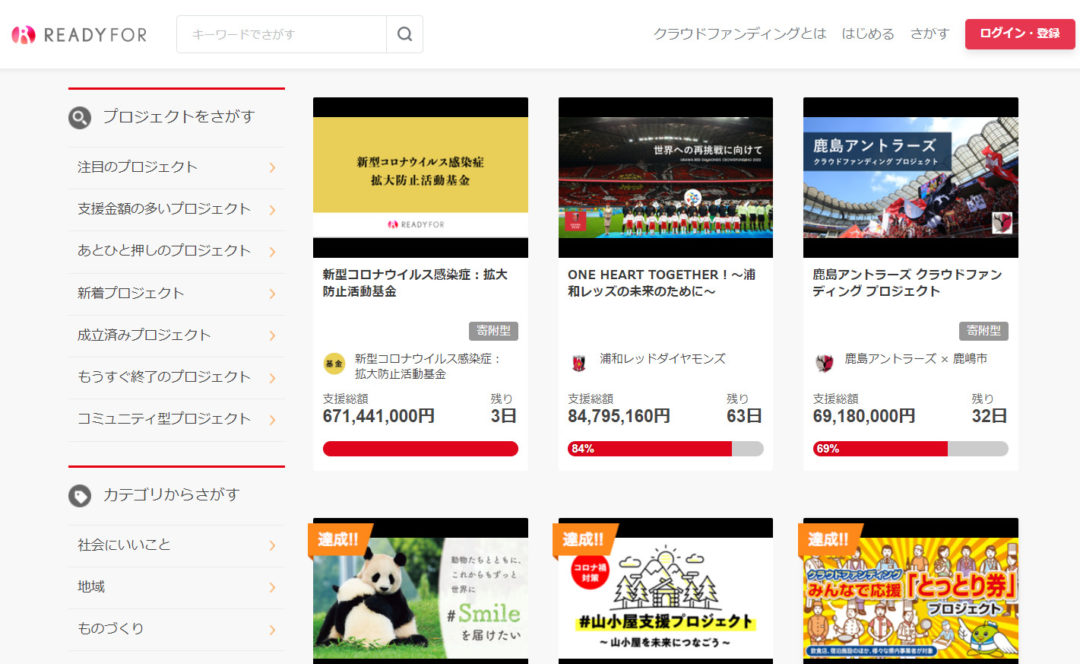
Task: Open さがす in top navigation
Action: coord(930,34)
